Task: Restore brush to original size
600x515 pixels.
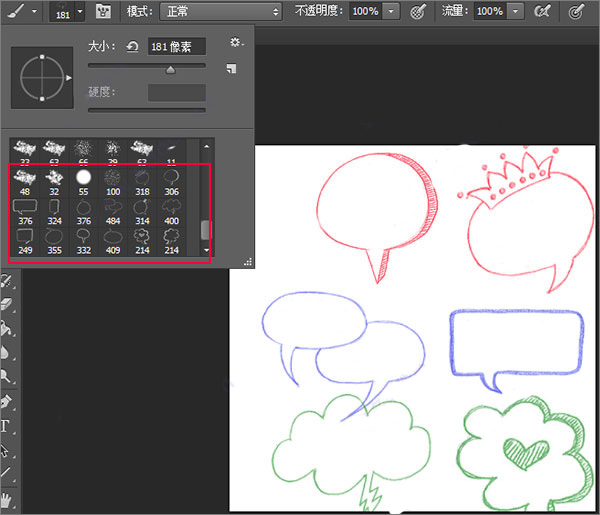Action: click(132, 46)
